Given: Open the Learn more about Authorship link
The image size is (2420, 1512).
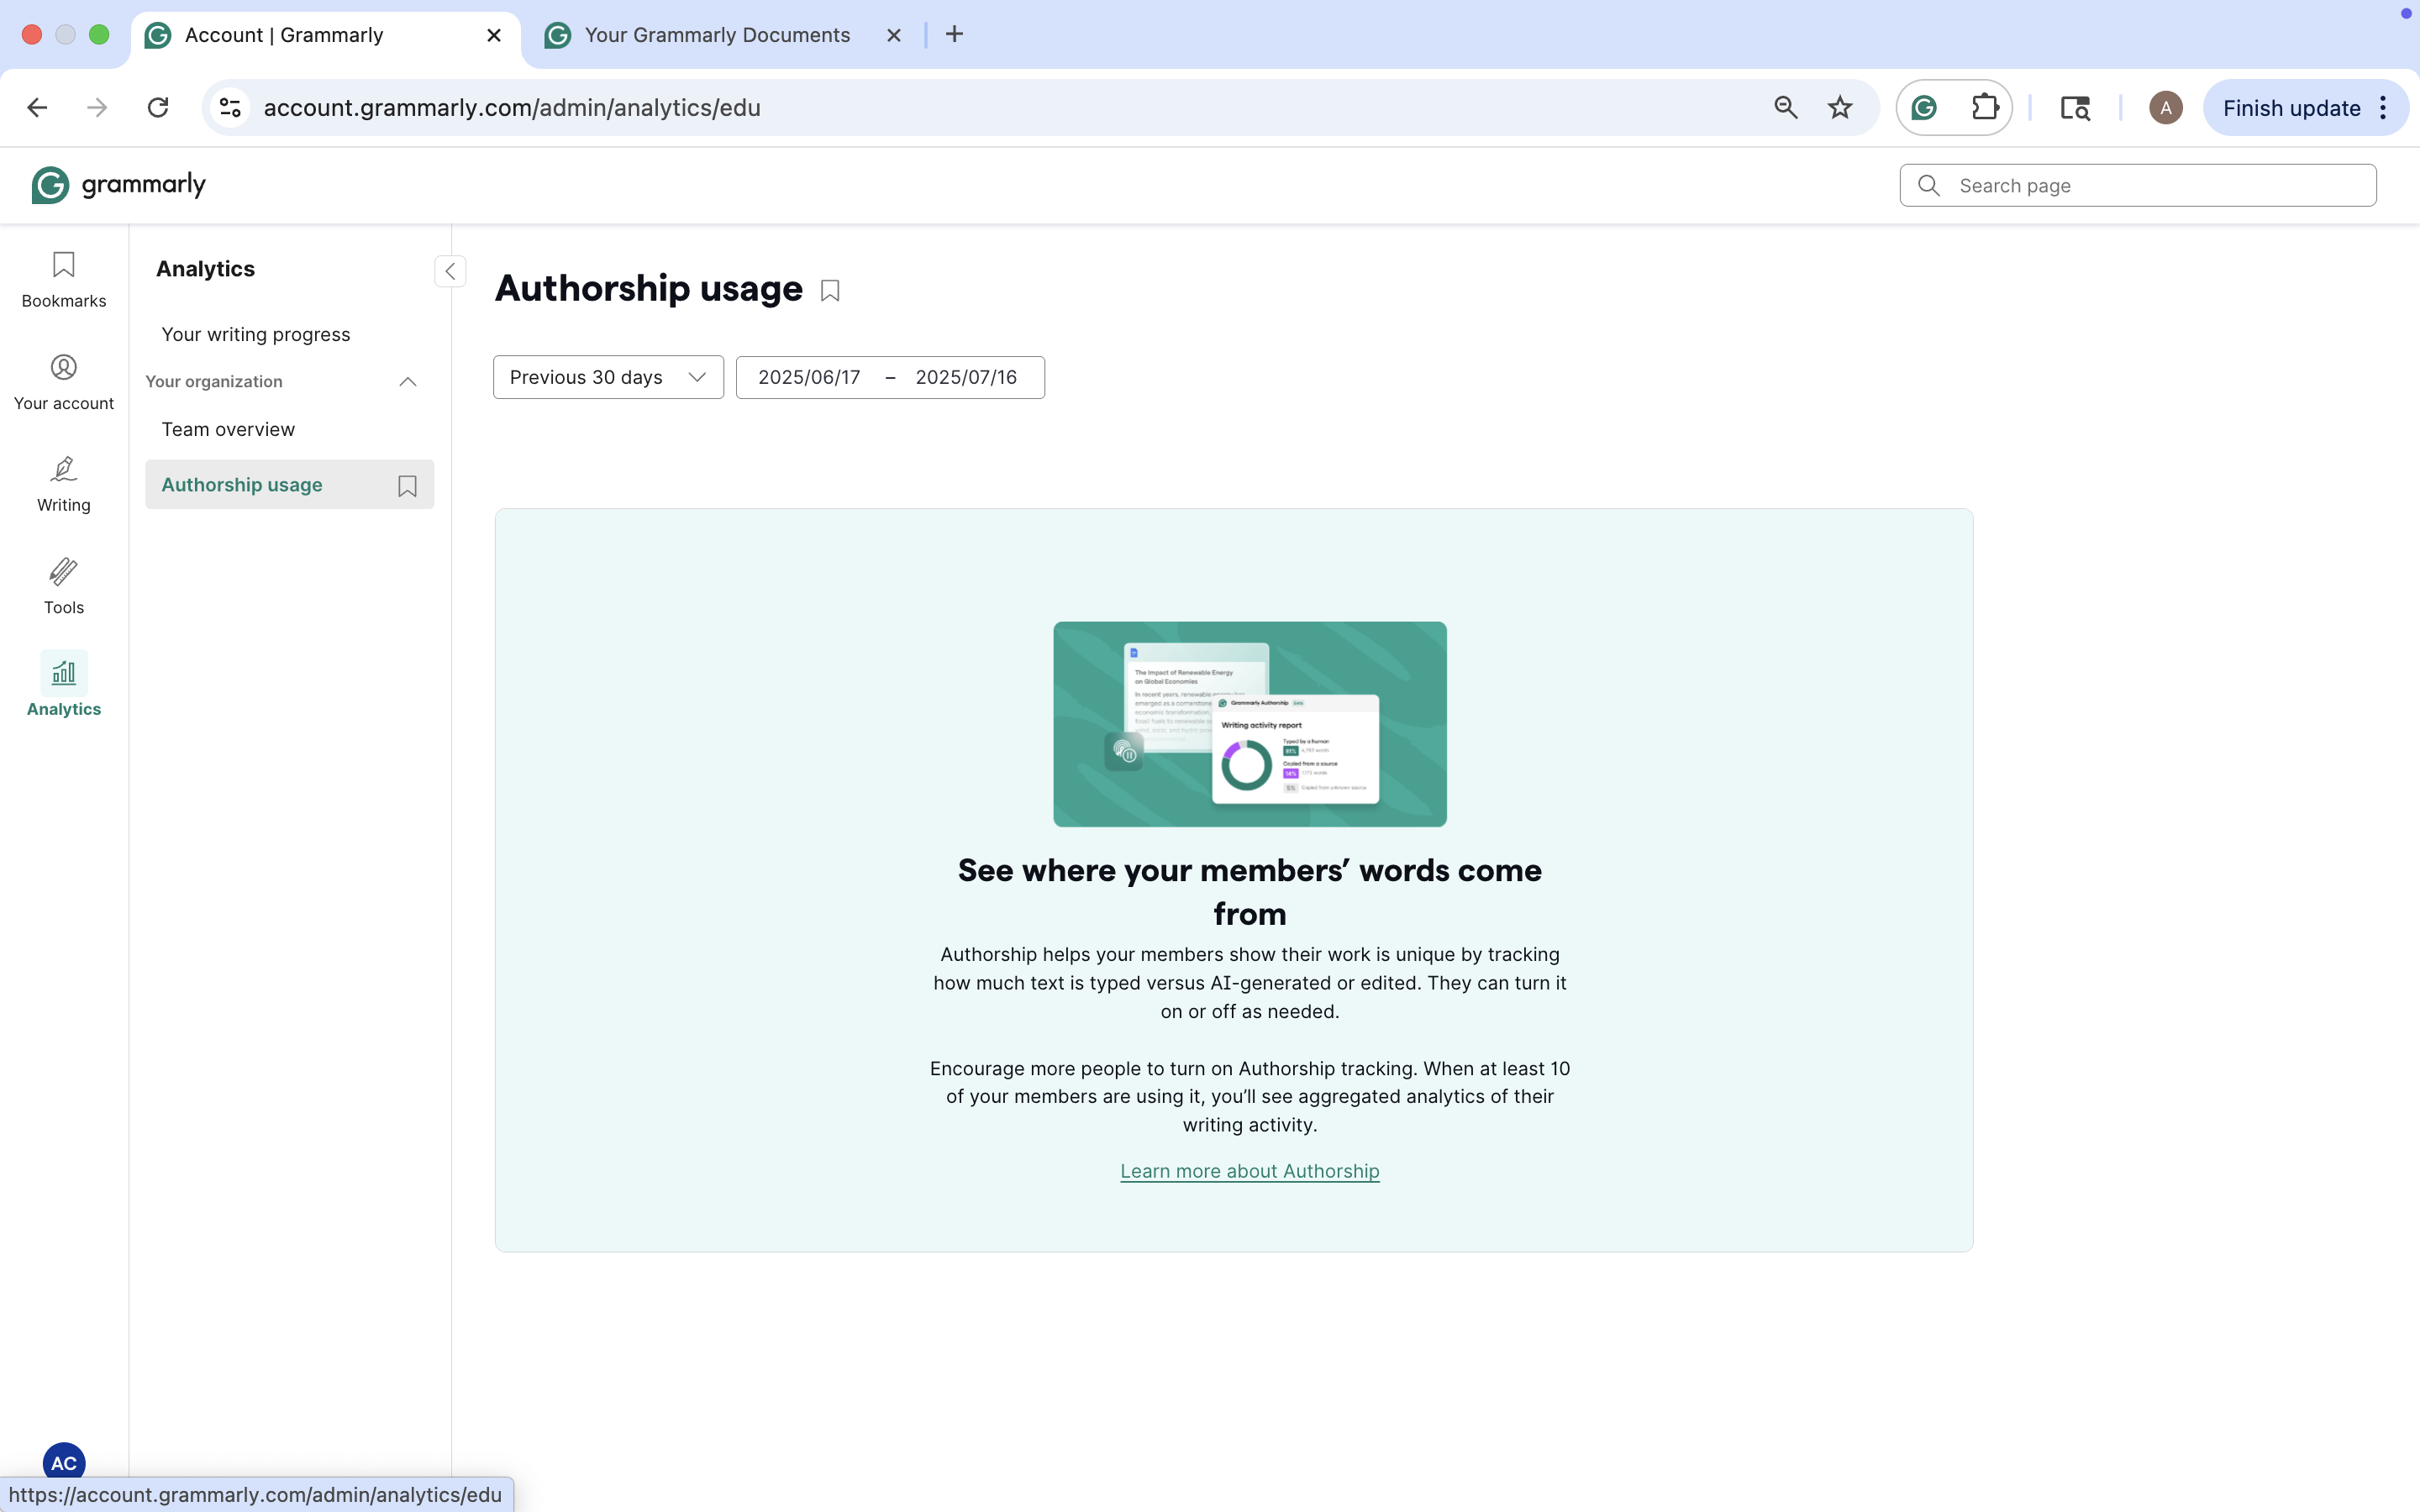Looking at the screenshot, I should tap(1249, 1171).
